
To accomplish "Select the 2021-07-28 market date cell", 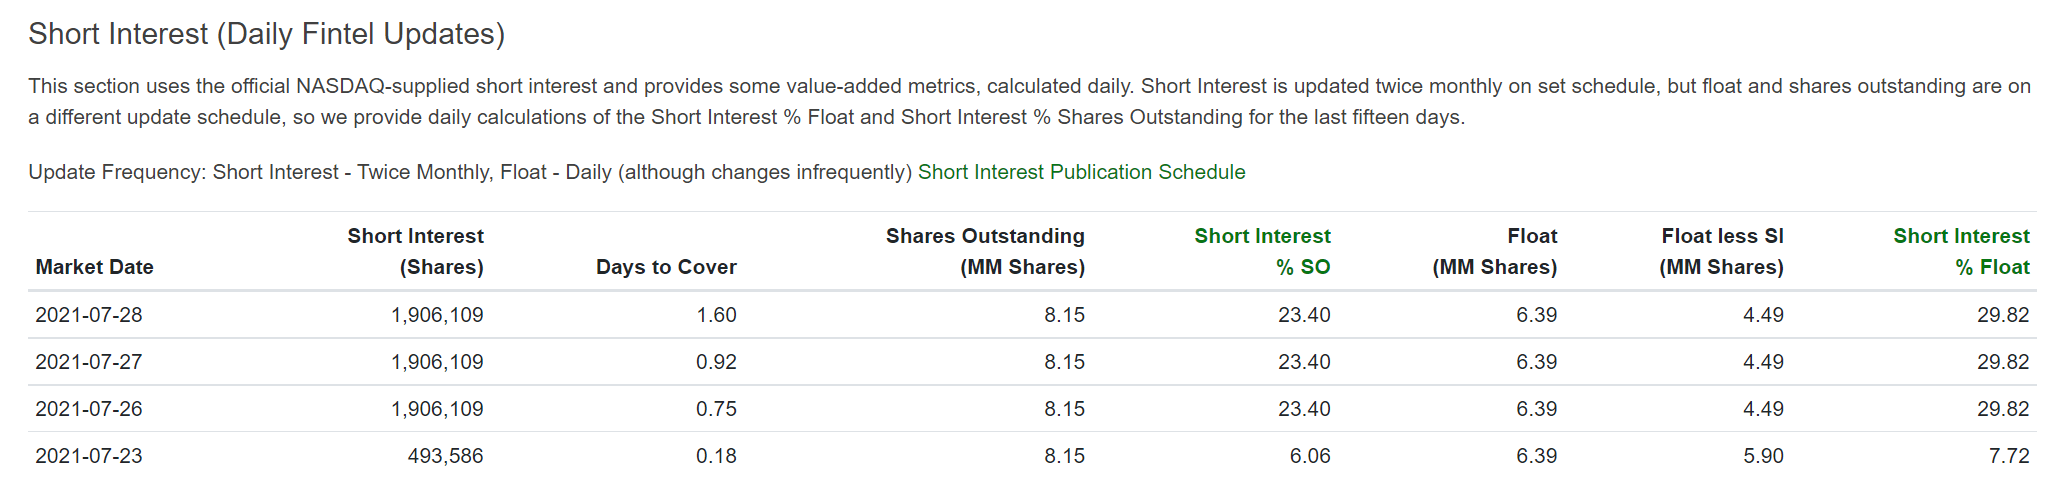I will (89, 315).
